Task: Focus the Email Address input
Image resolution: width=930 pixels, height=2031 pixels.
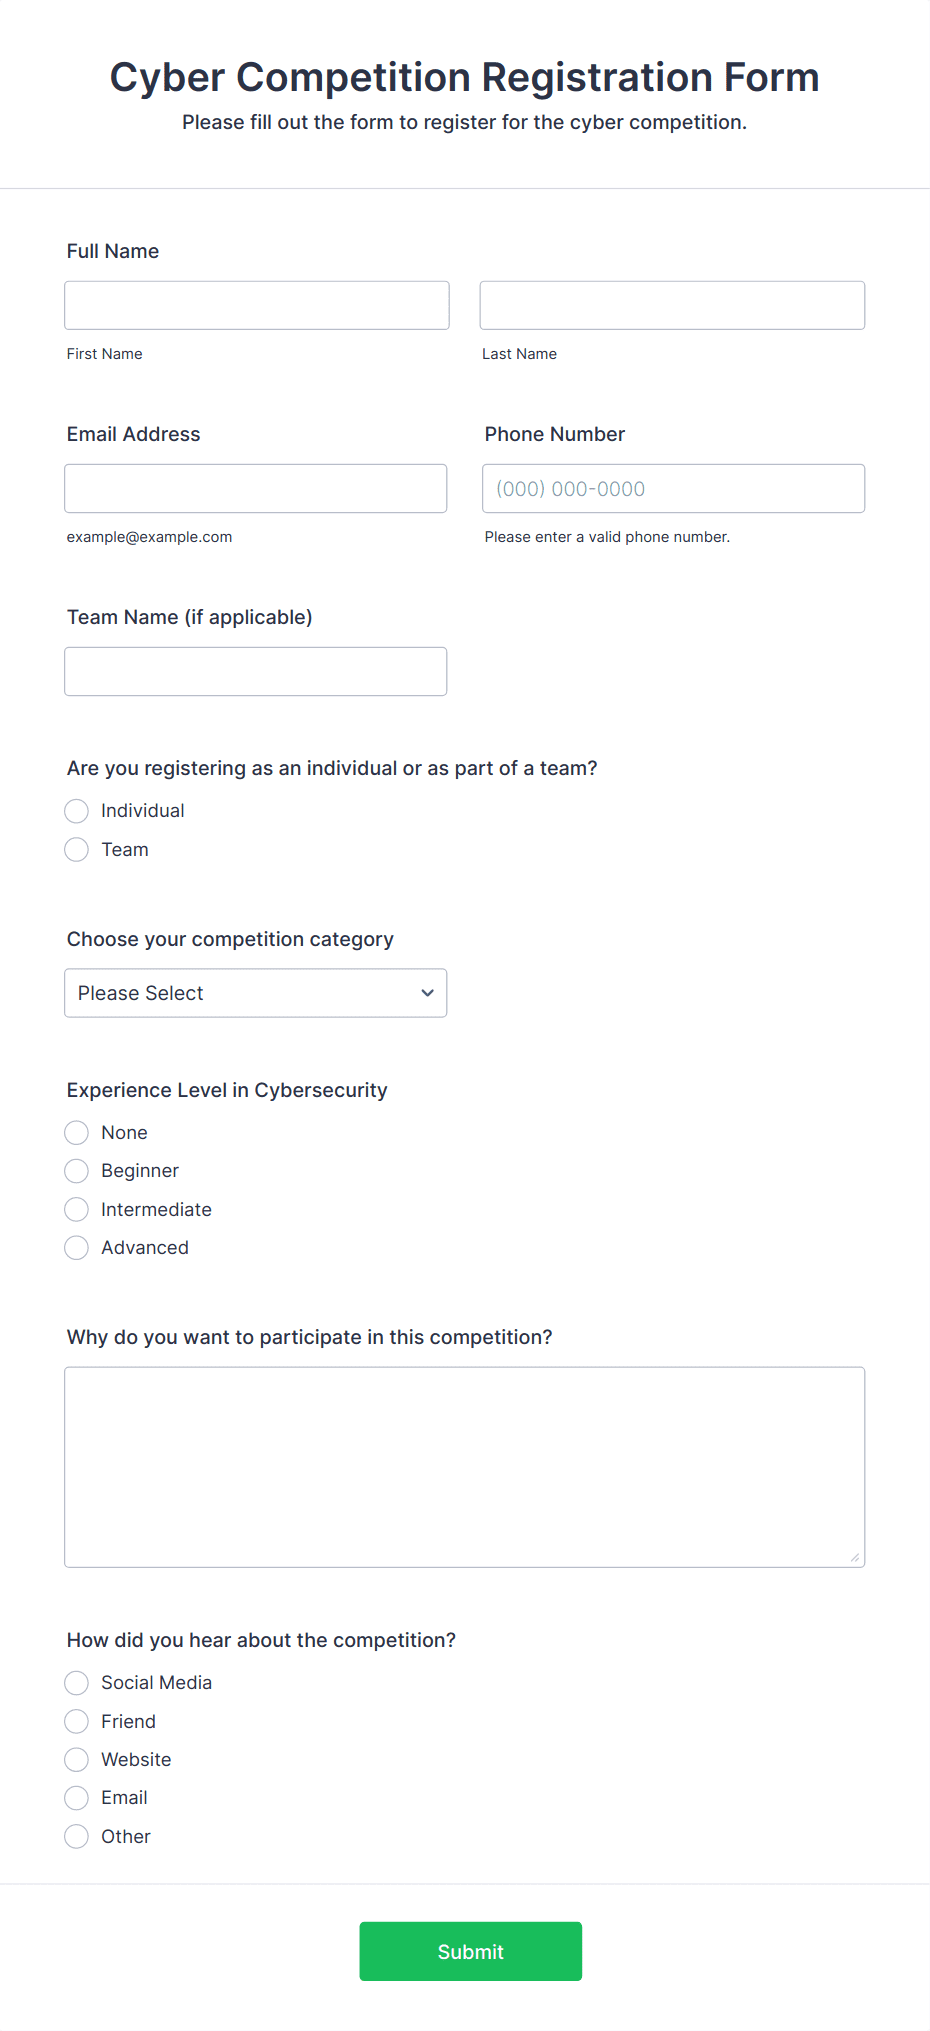Action: (x=255, y=488)
